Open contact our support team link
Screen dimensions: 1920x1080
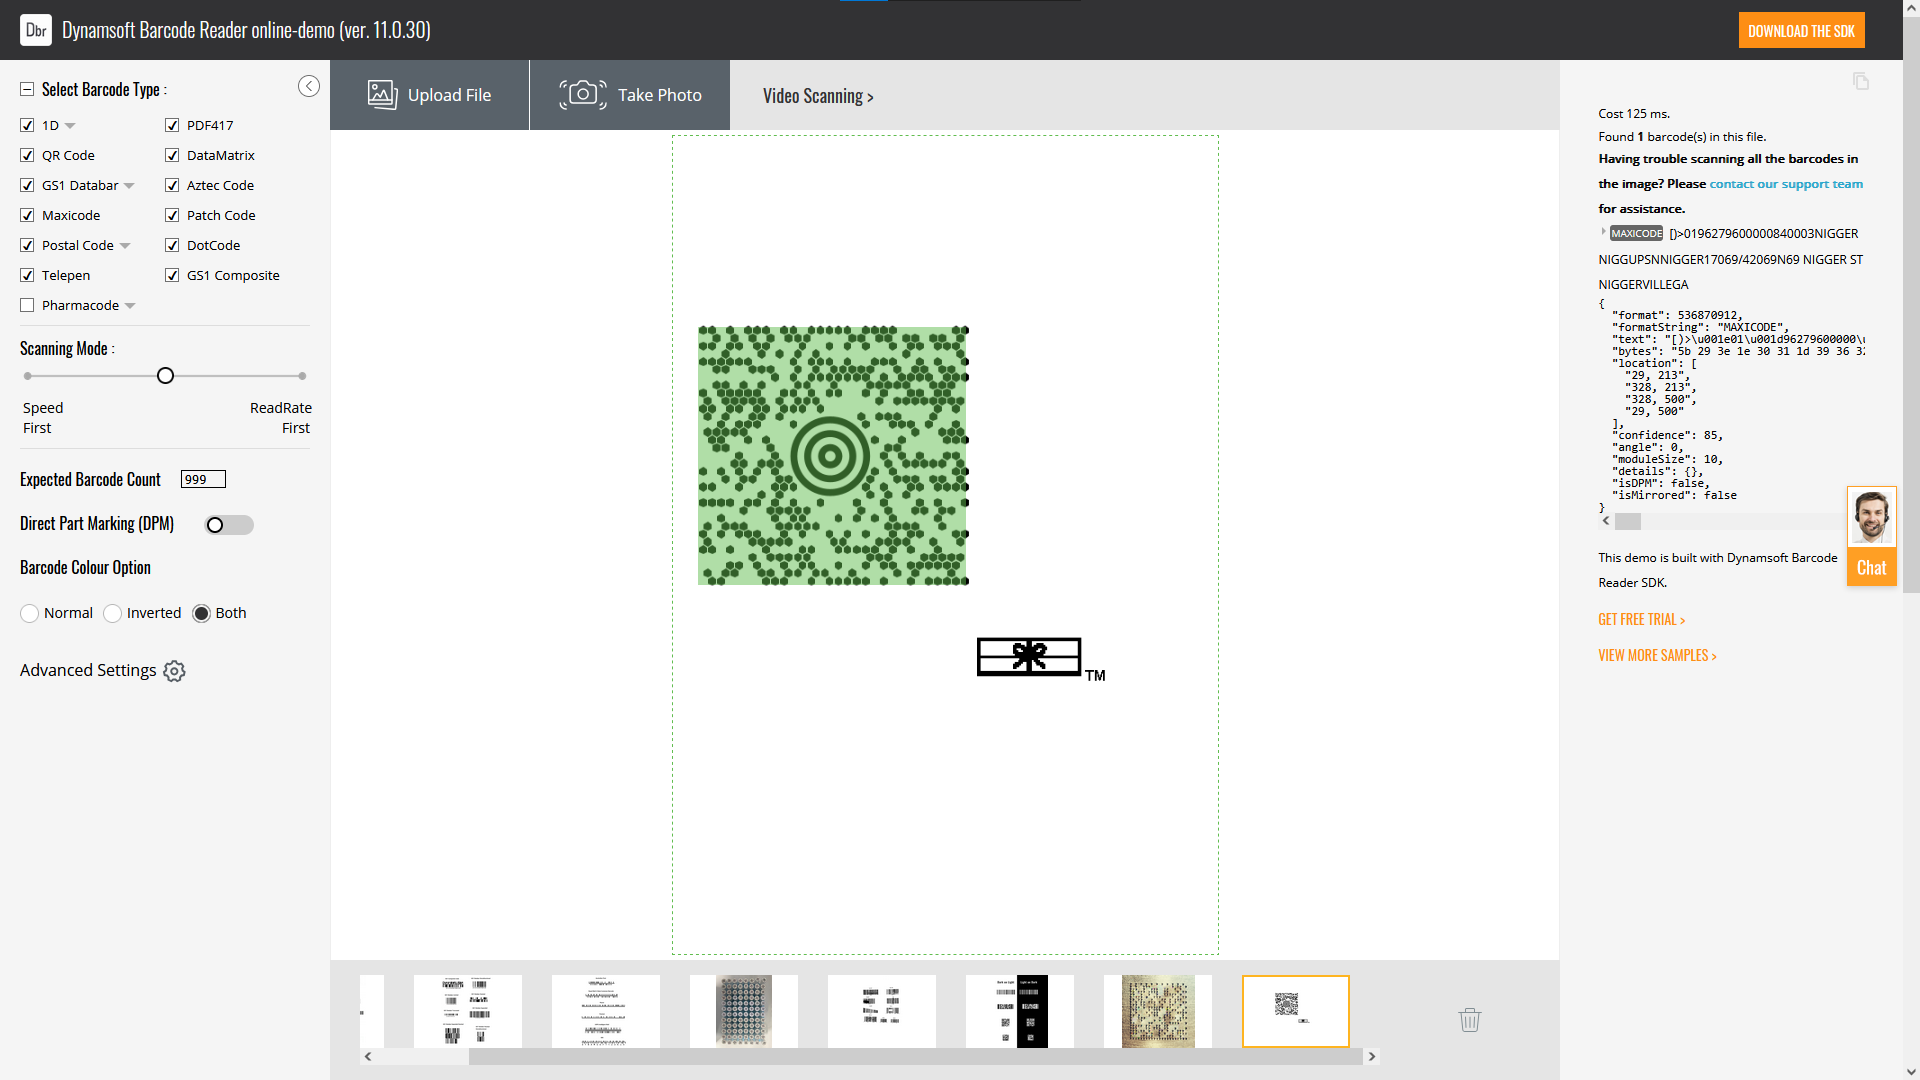pyautogui.click(x=1786, y=184)
